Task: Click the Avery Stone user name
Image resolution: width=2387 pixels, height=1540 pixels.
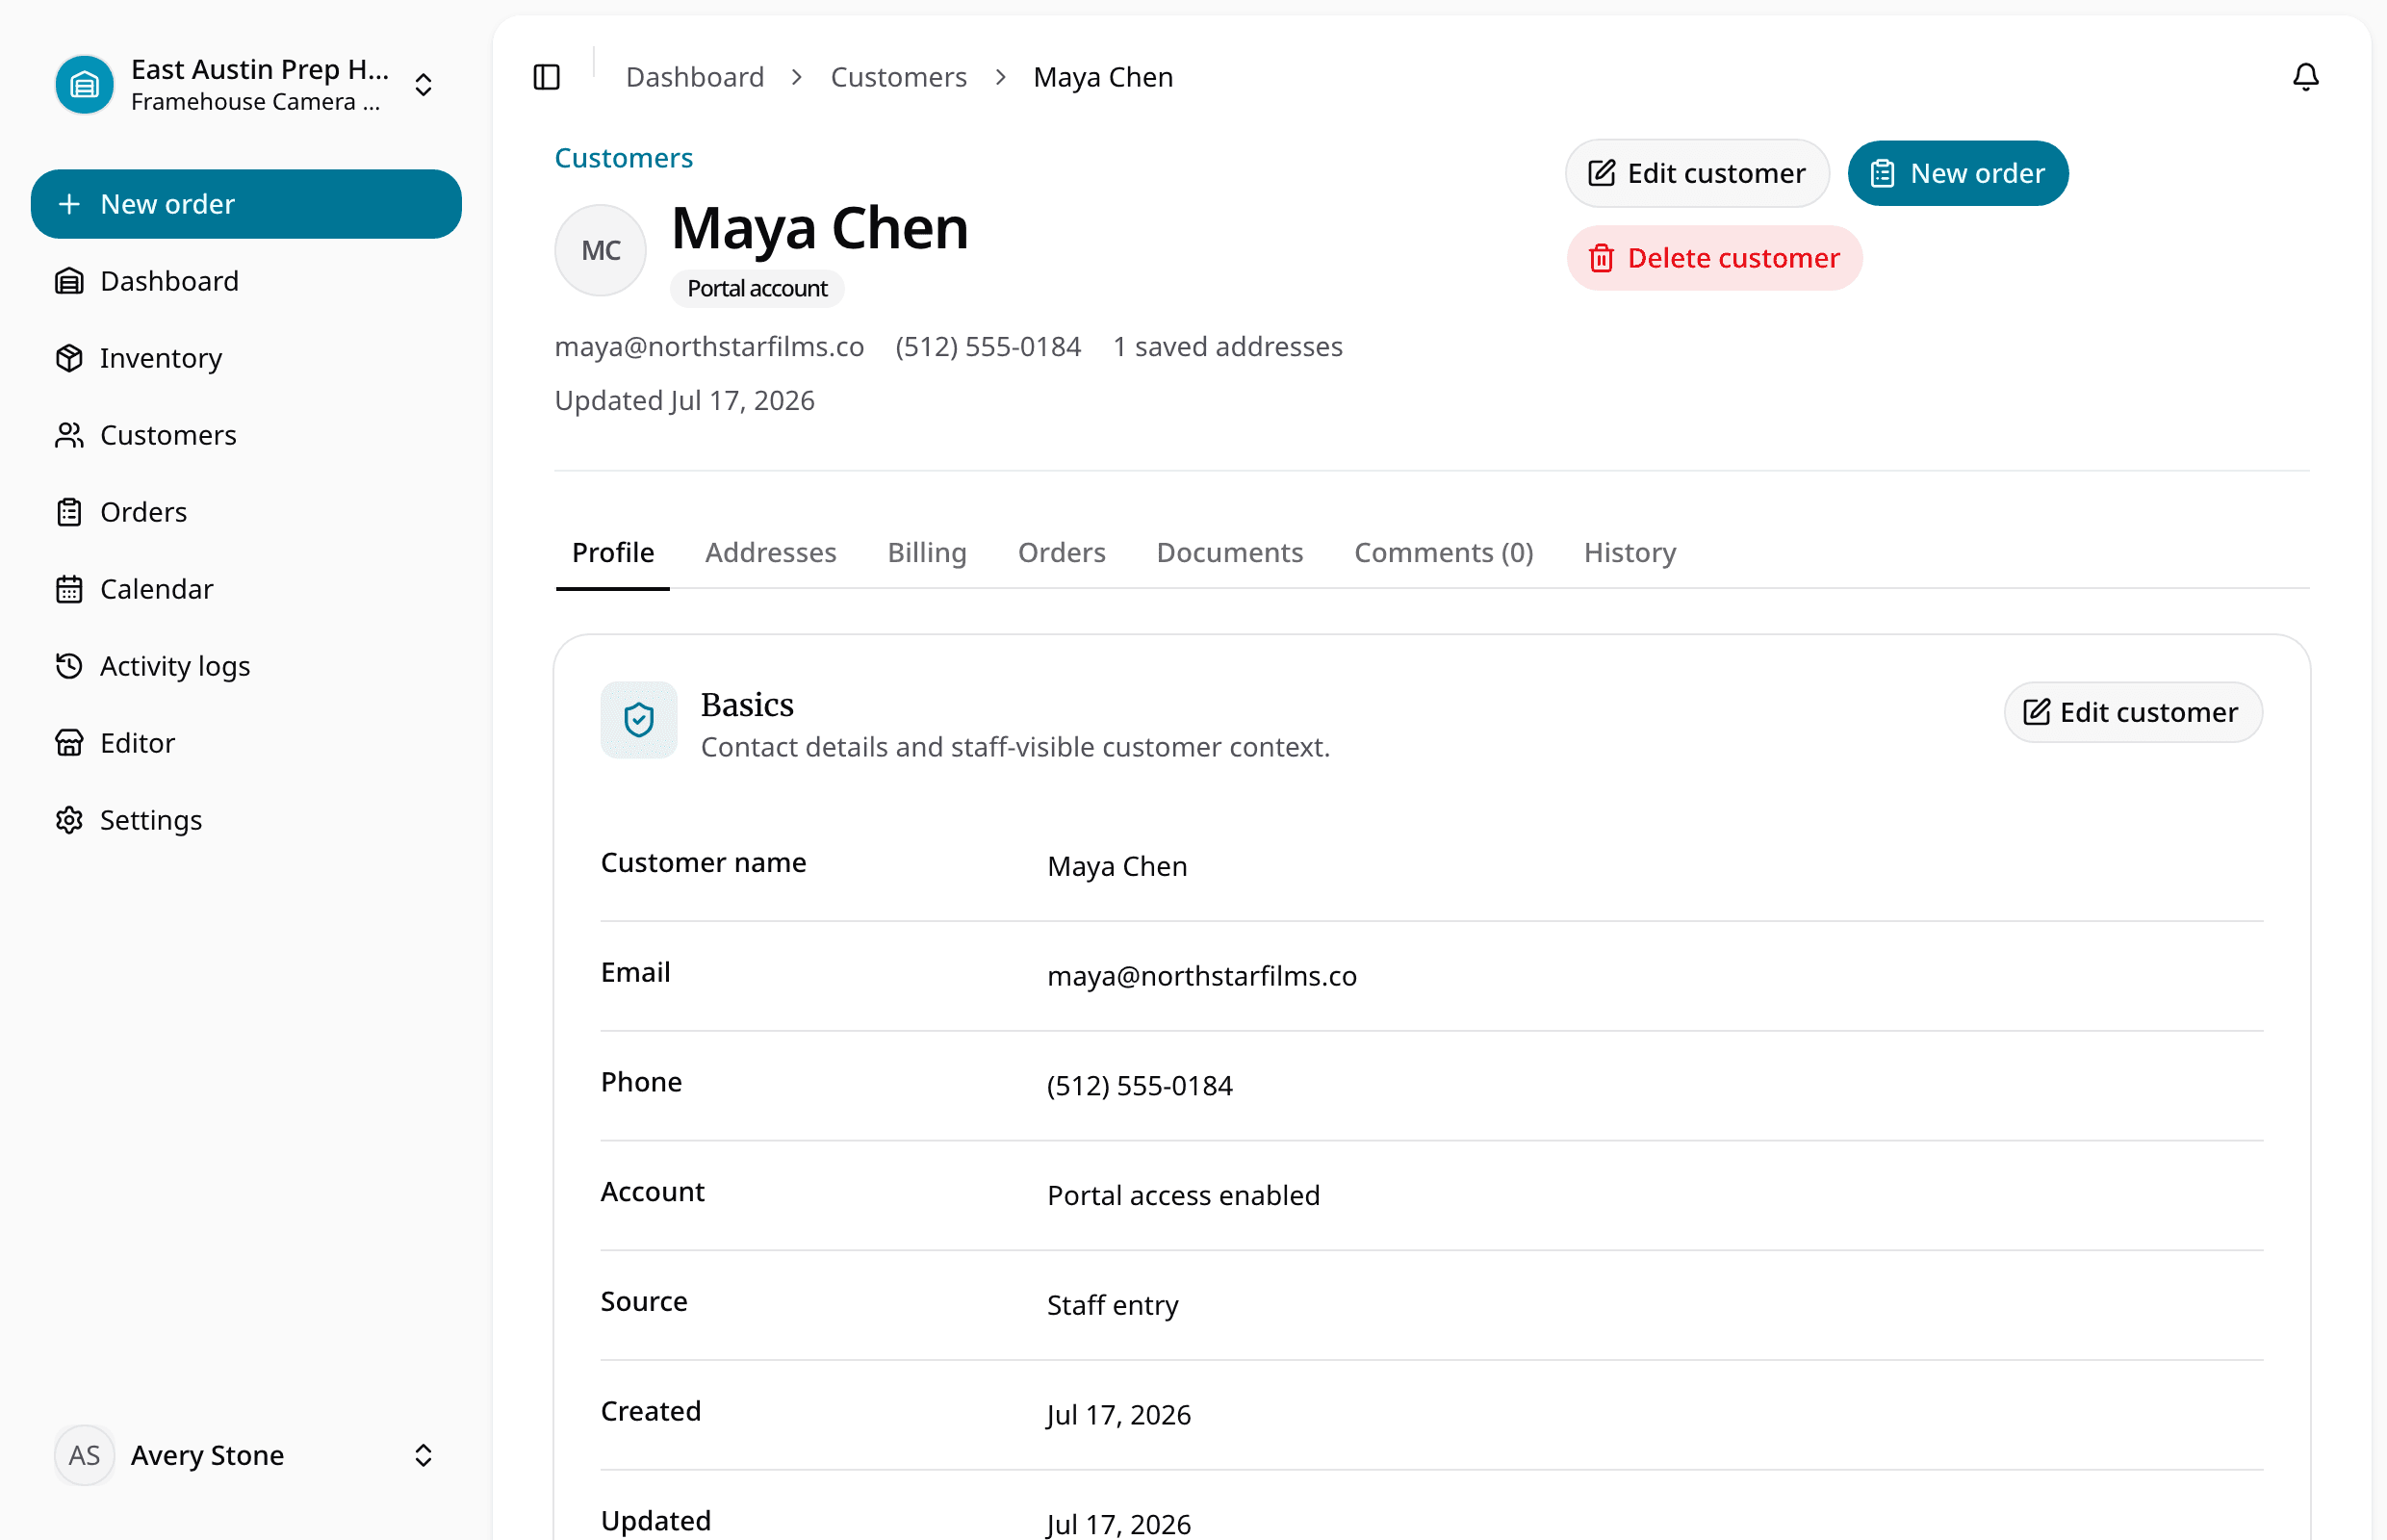Action: click(207, 1455)
